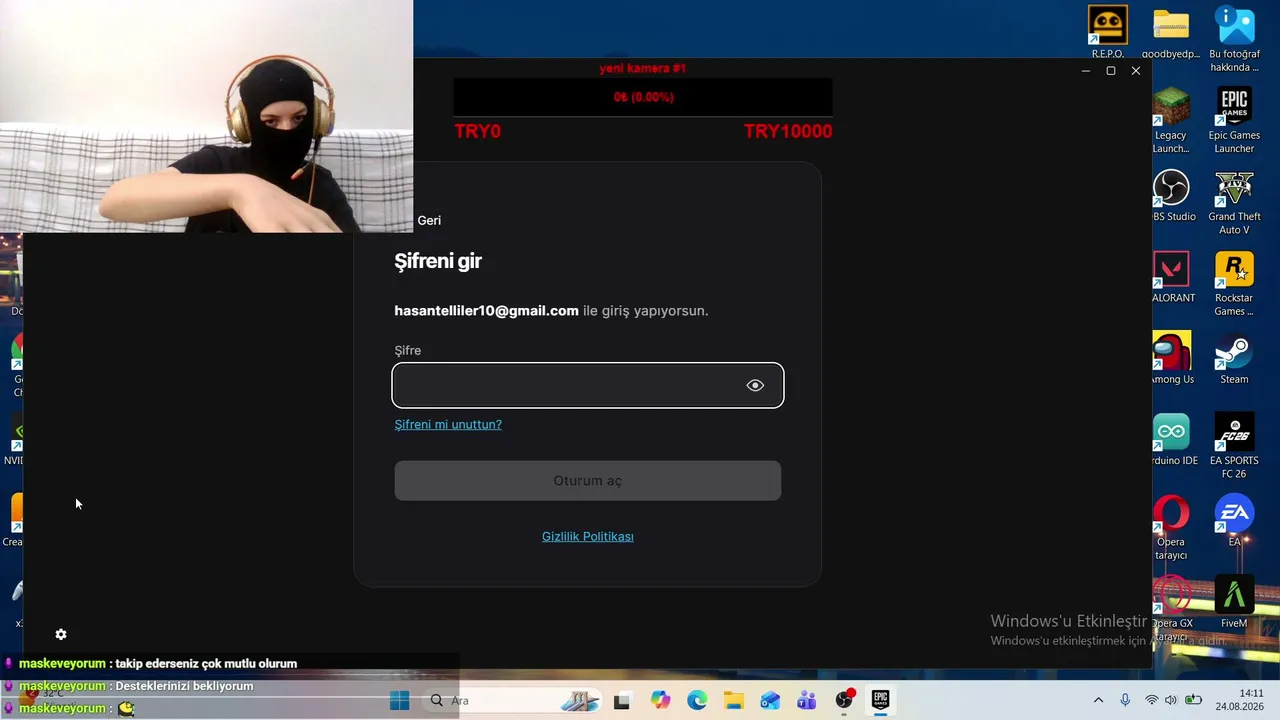Toggle password visibility eye icon
The height and width of the screenshot is (720, 1280).
(755, 386)
